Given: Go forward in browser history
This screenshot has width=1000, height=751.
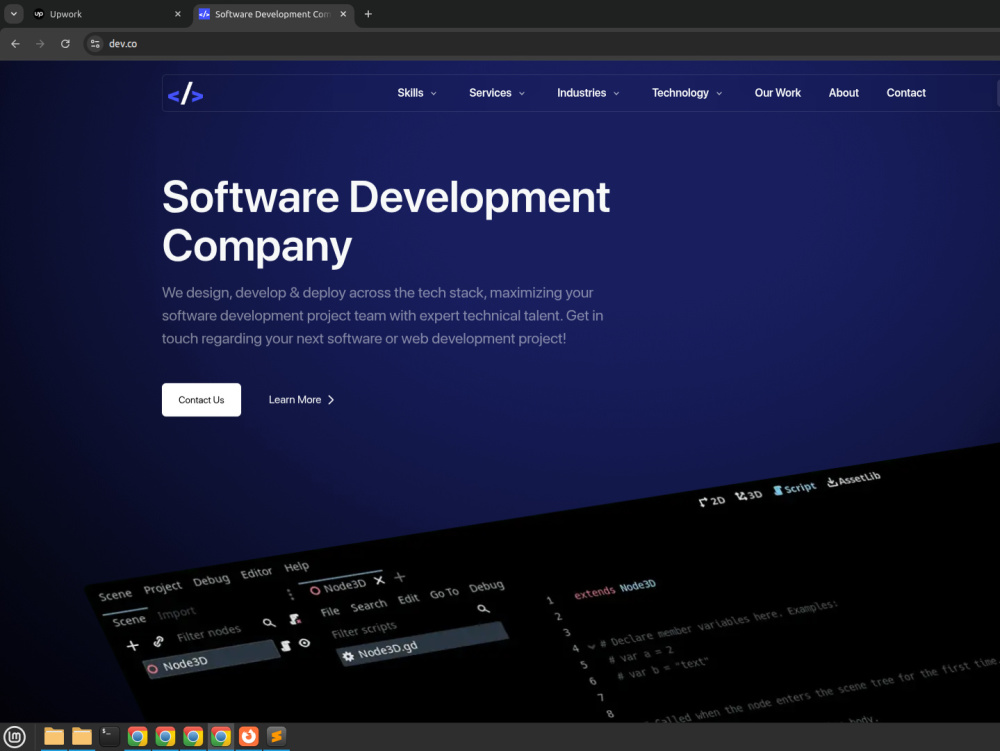Looking at the screenshot, I should 40,44.
